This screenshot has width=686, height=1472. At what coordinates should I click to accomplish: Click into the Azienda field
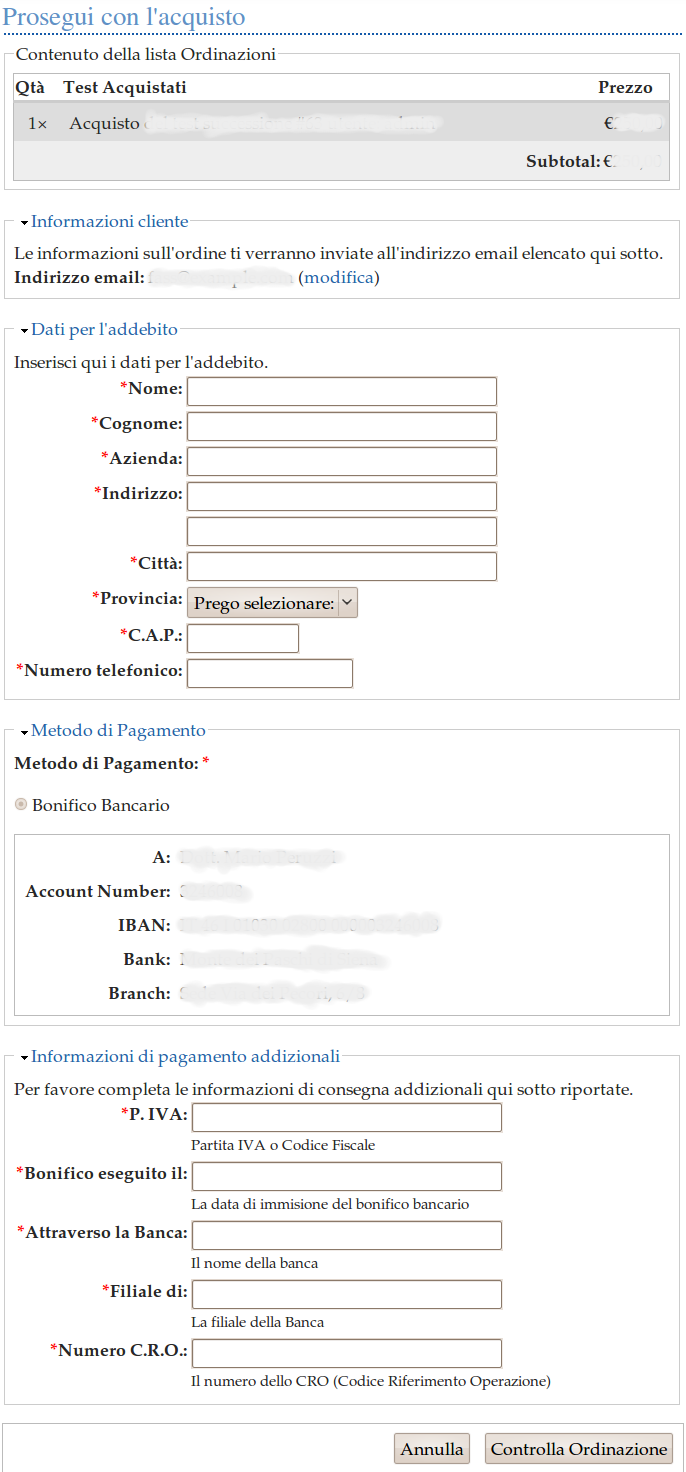click(342, 461)
